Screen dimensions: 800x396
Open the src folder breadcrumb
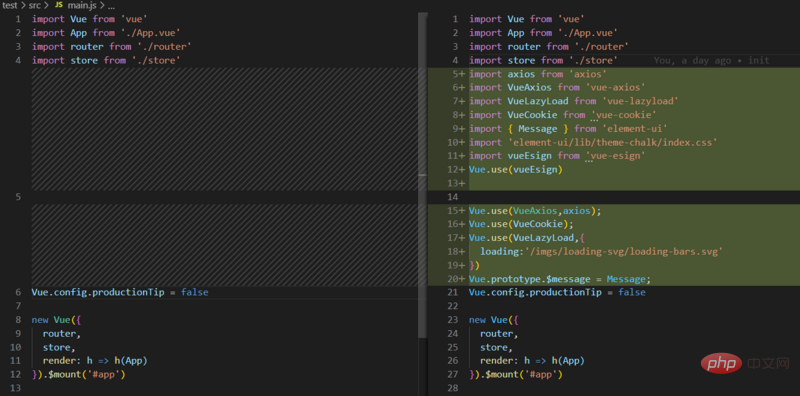click(x=34, y=6)
